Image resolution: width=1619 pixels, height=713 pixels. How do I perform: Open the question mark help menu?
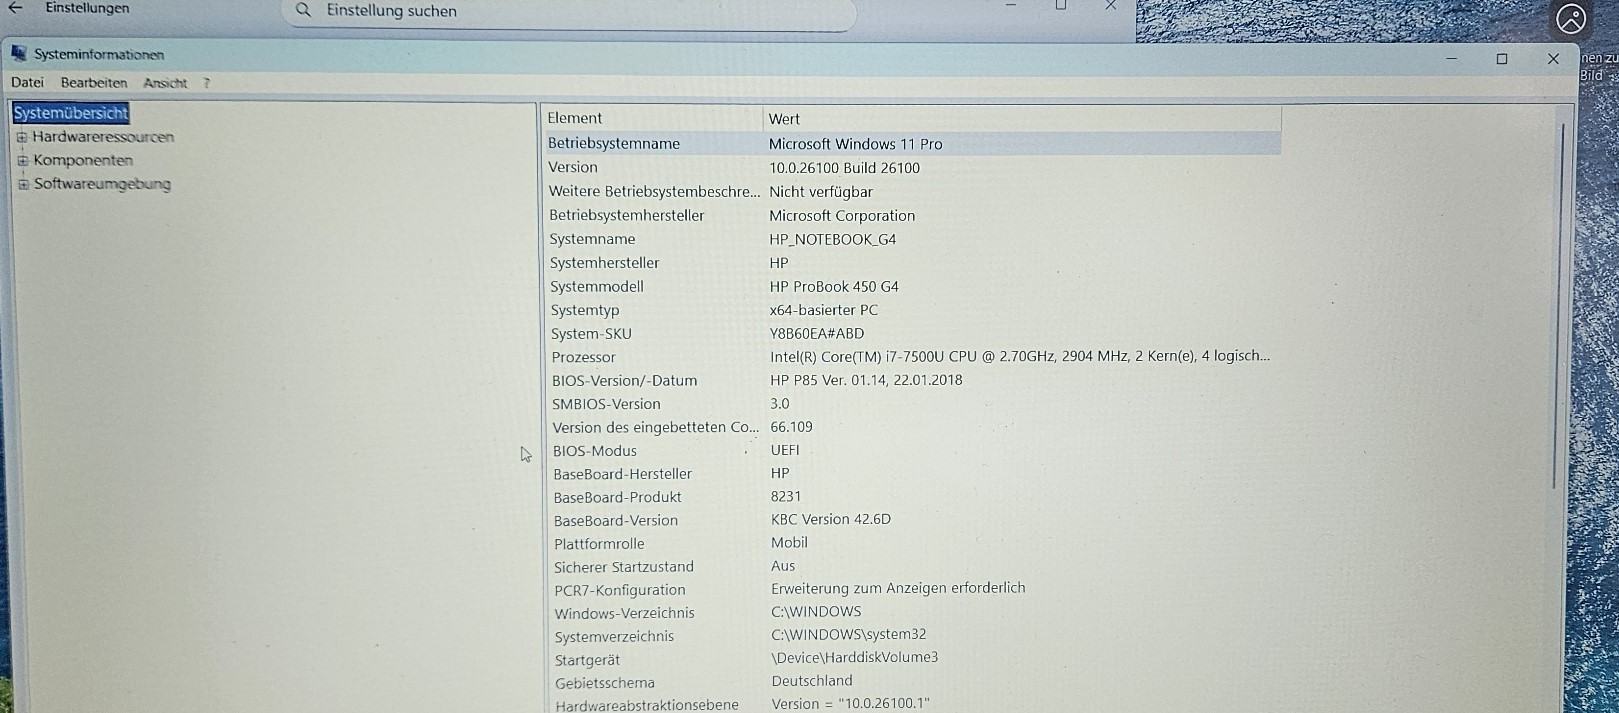coord(207,83)
